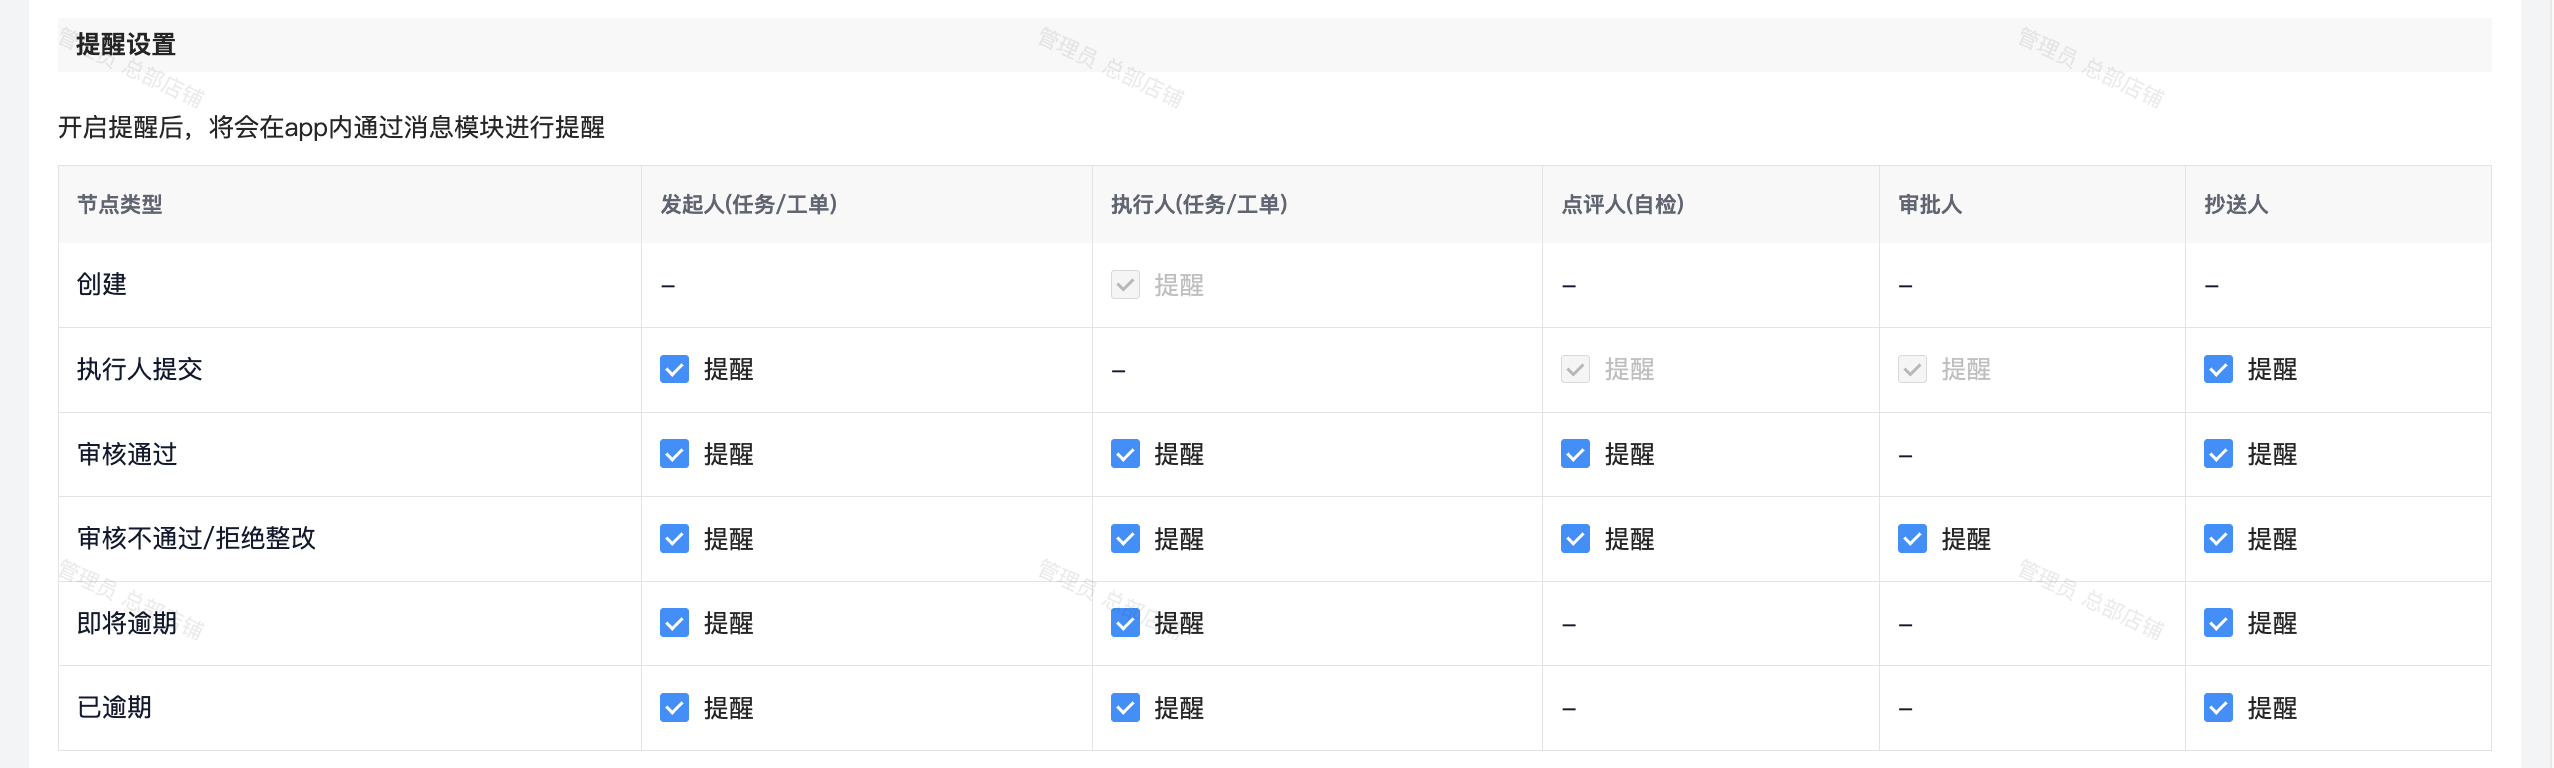This screenshot has height=768, width=2554.
Task: Toggle 发起人 reminder for 已逾期 row
Action: [x=675, y=709]
